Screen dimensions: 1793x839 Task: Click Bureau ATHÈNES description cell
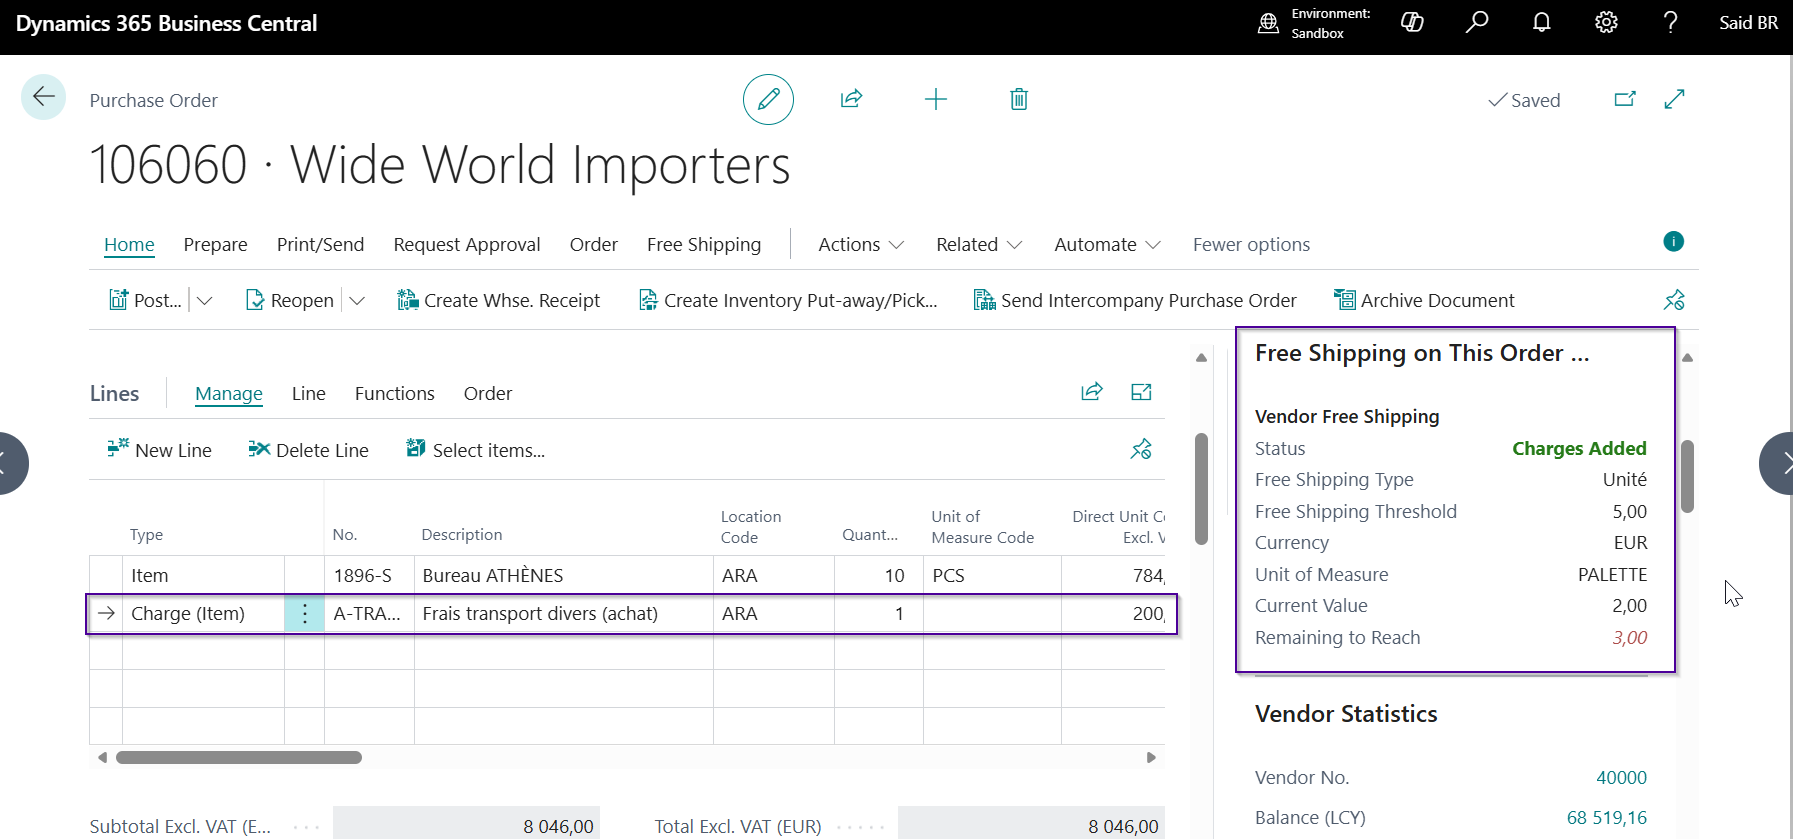coord(564,576)
